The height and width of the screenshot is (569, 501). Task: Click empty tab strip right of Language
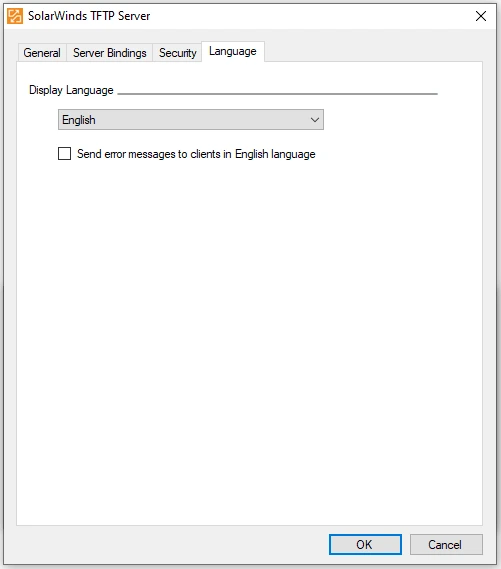(x=374, y=52)
